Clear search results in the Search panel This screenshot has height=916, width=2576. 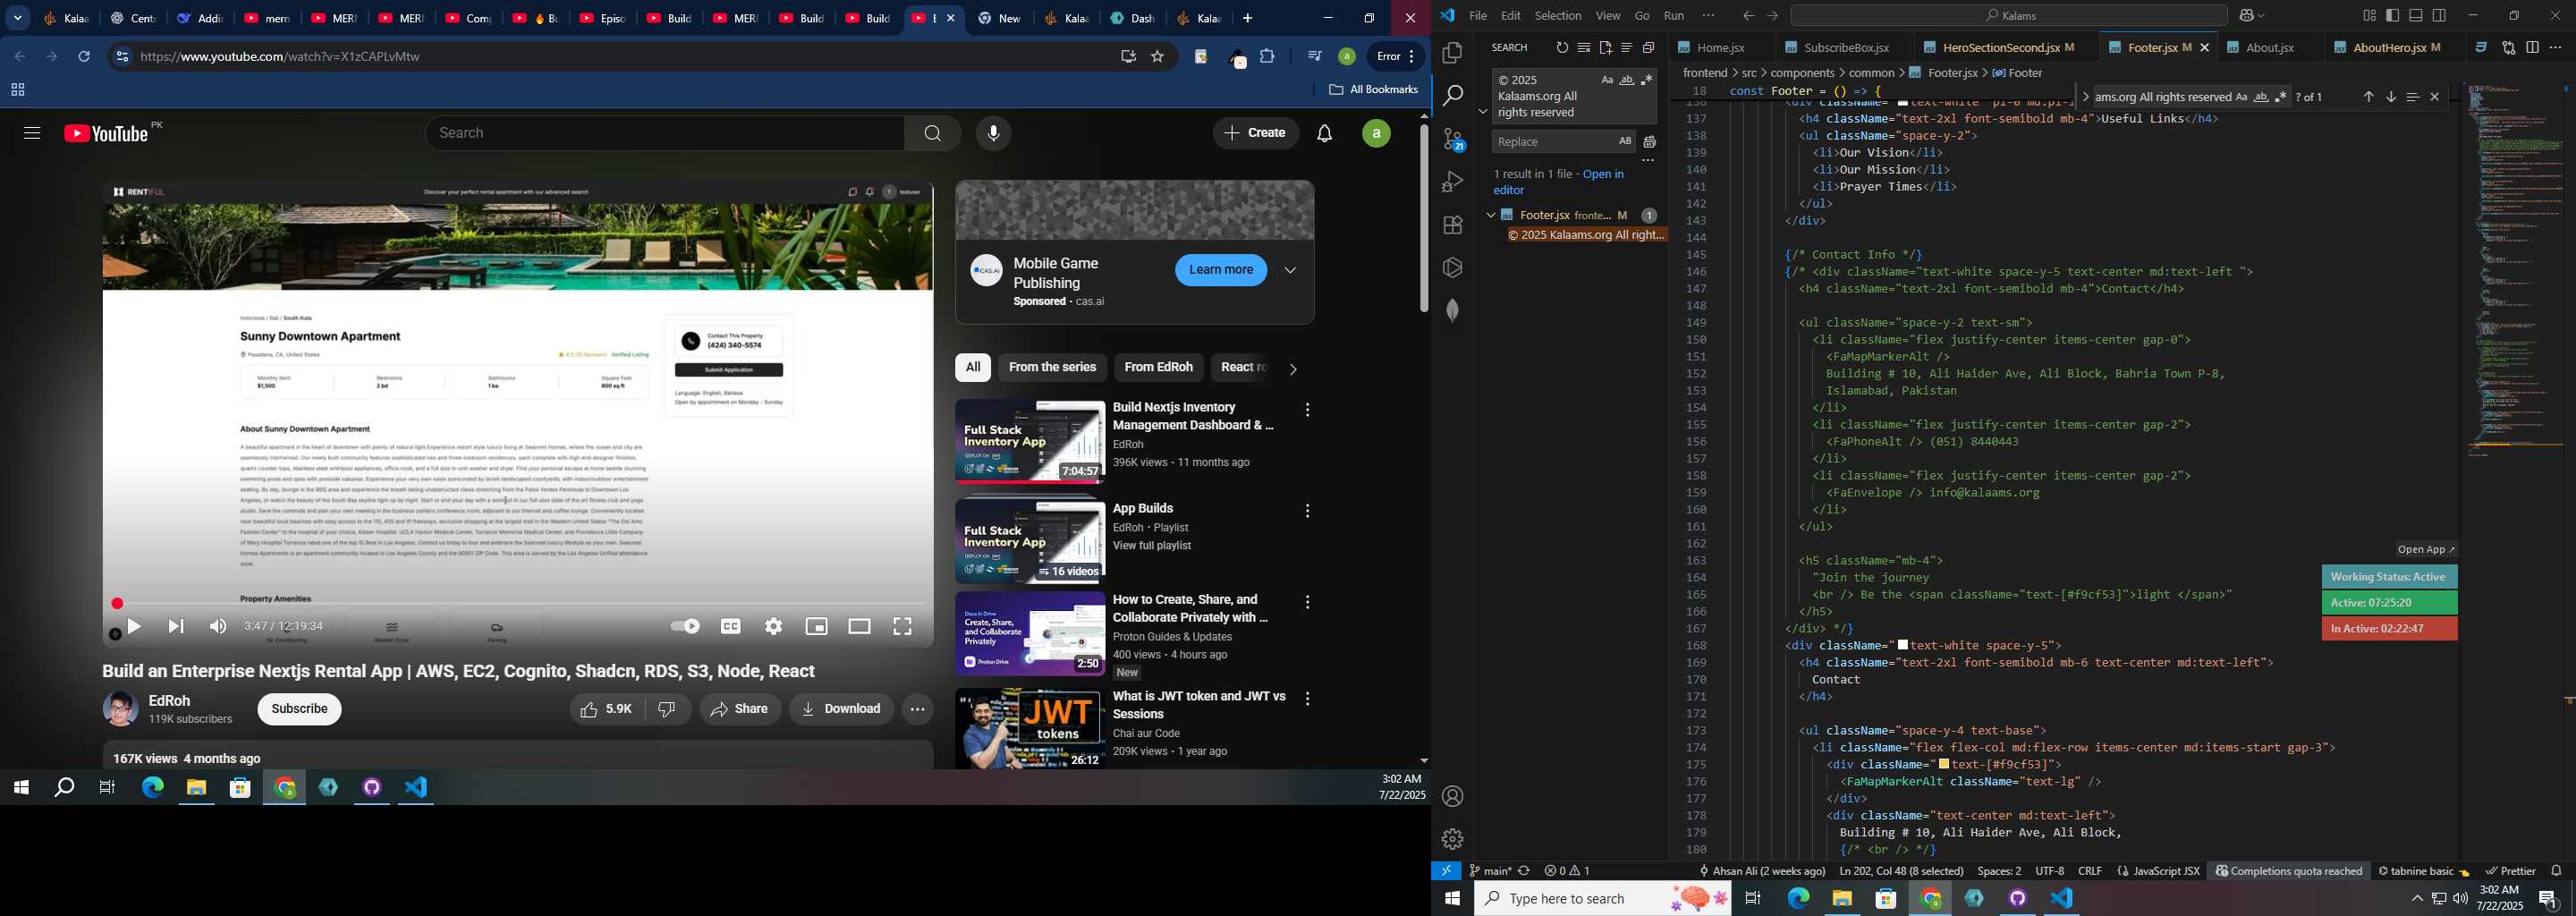[x=1584, y=48]
